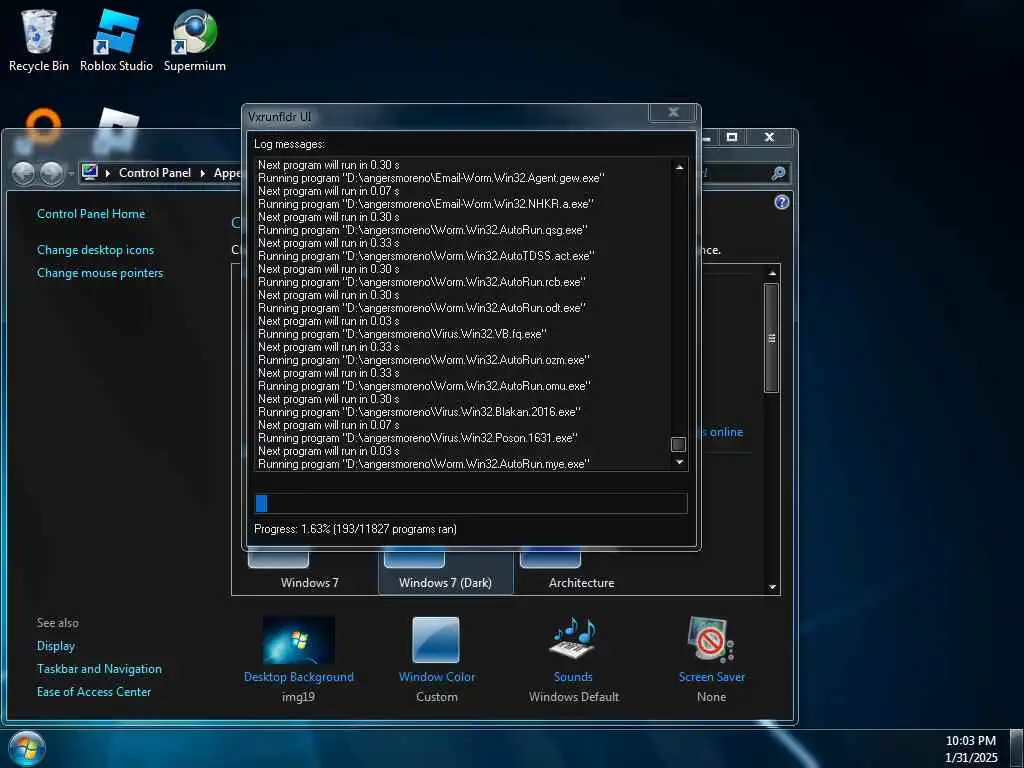
Task: Go forward in Control Panel navigation
Action: coord(52,173)
